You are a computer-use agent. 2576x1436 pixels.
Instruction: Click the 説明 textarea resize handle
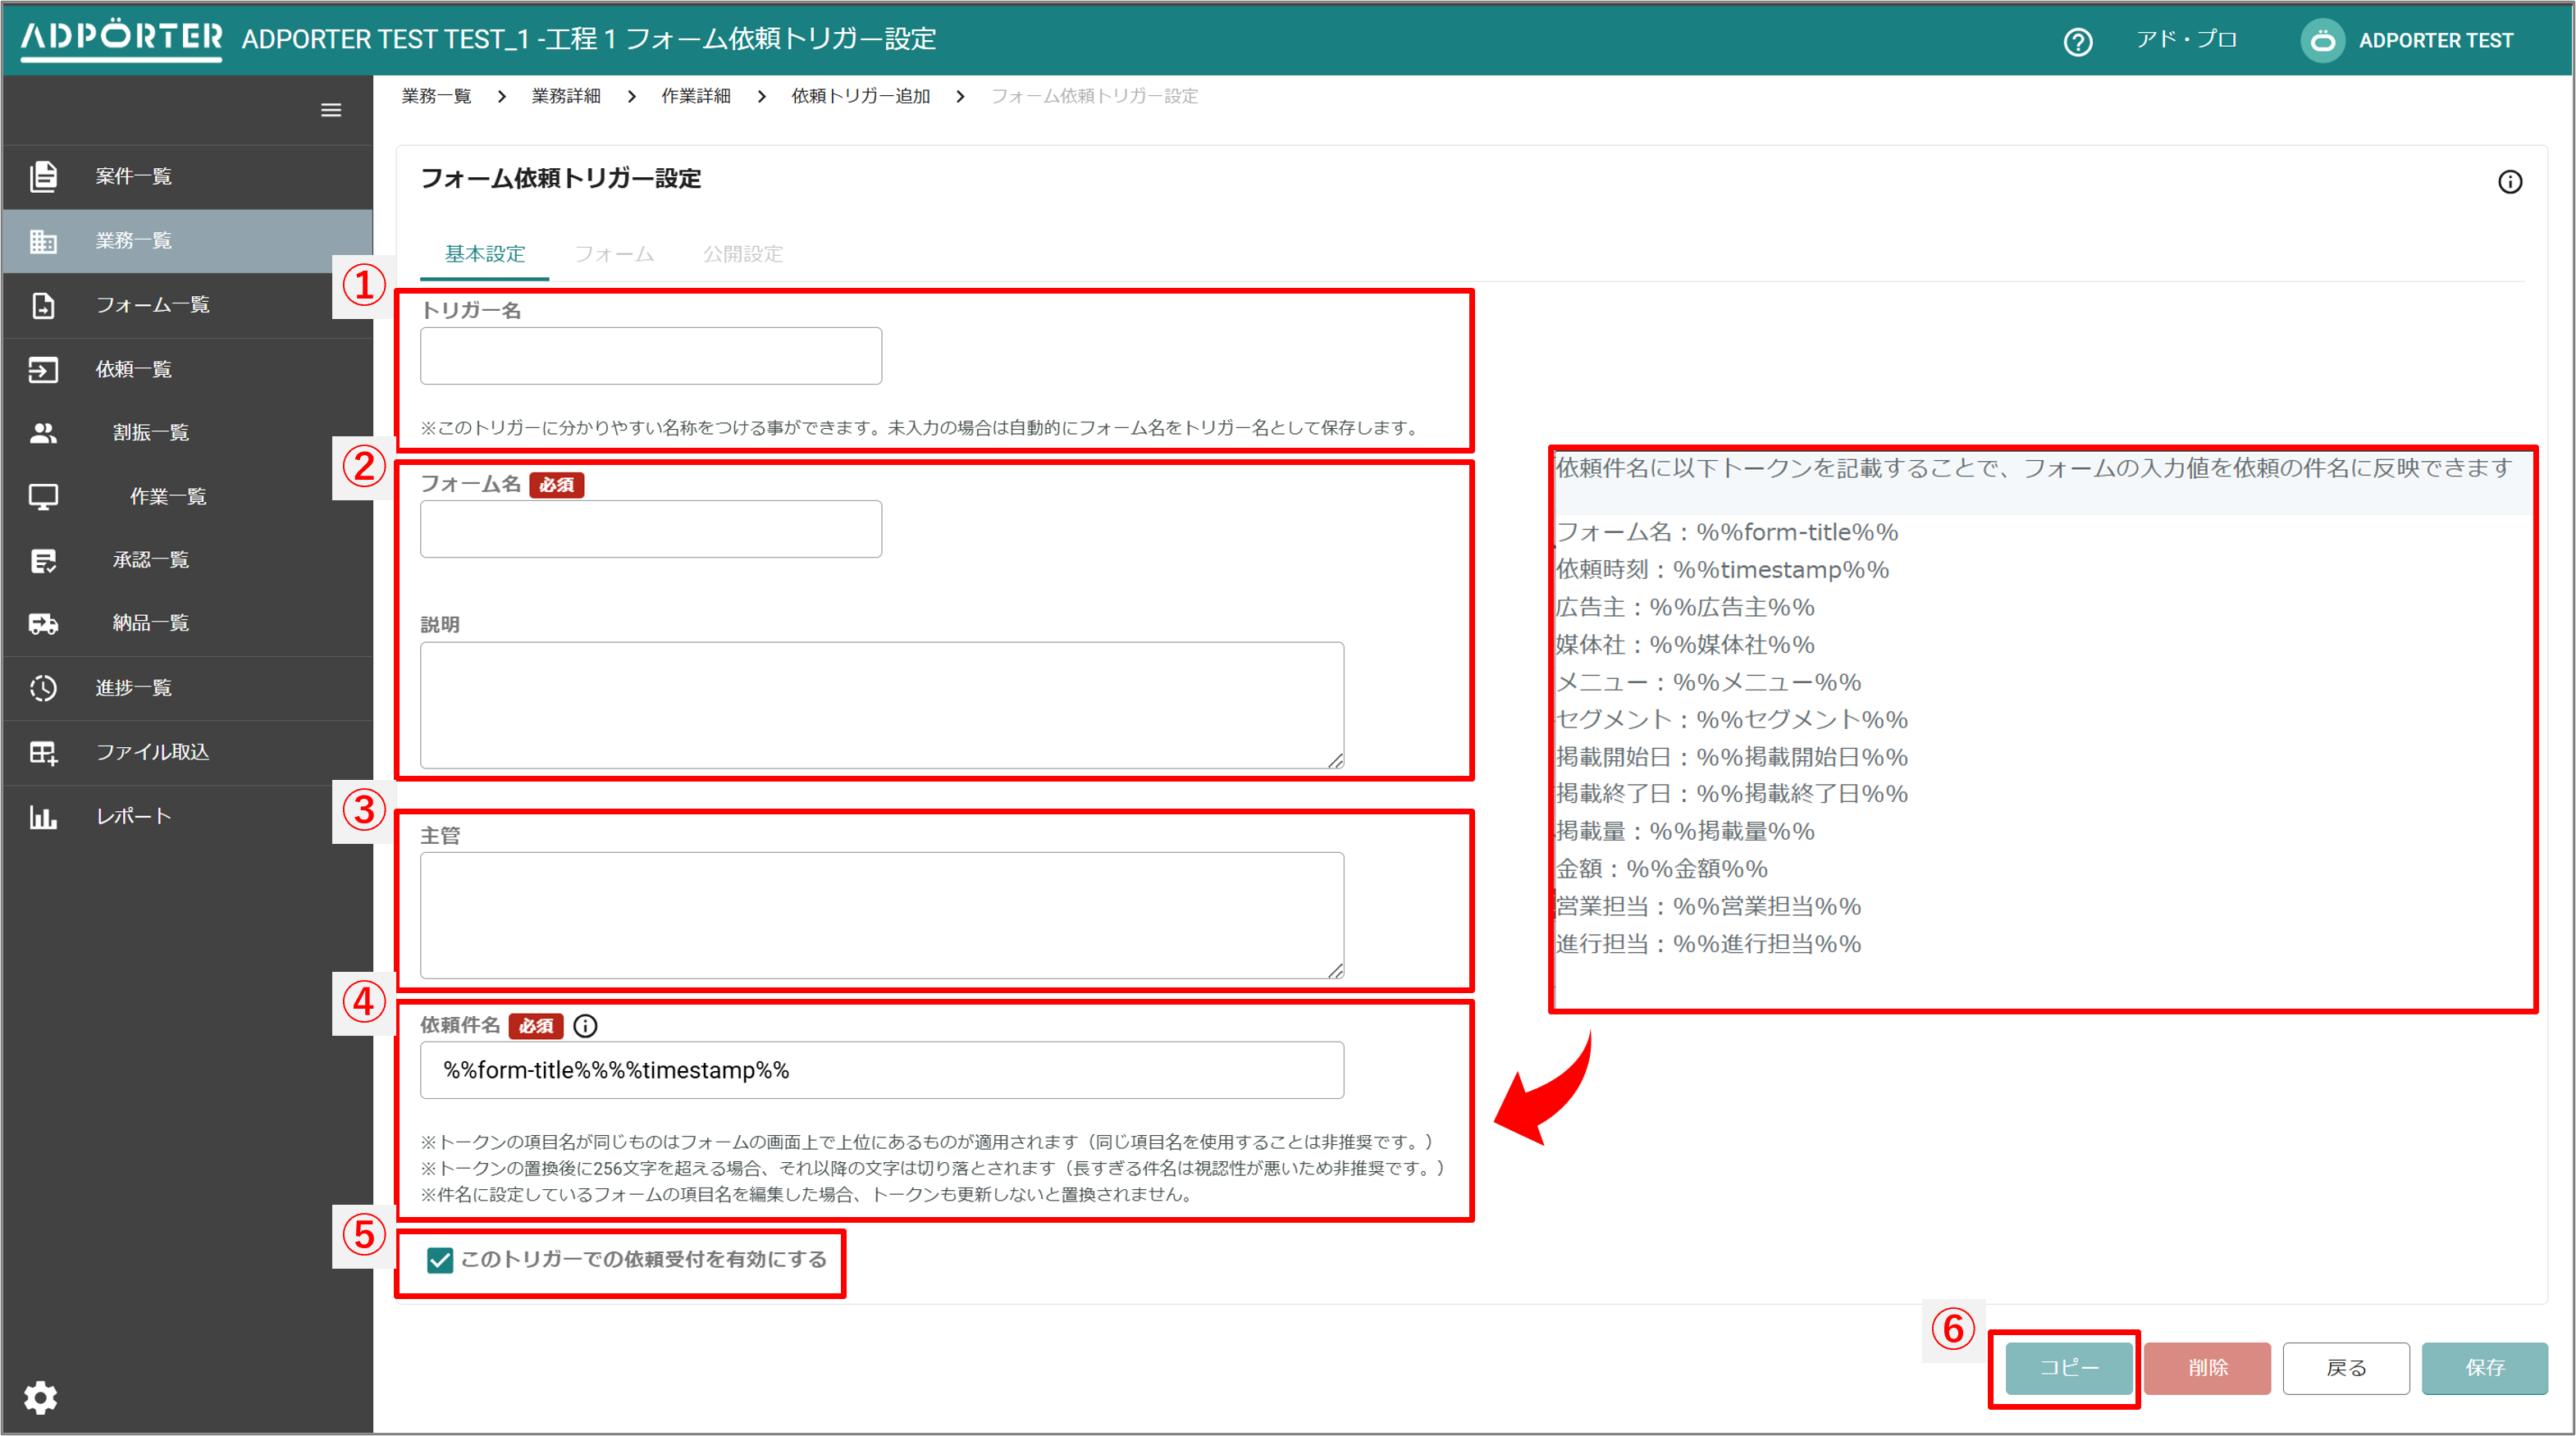point(1335,761)
